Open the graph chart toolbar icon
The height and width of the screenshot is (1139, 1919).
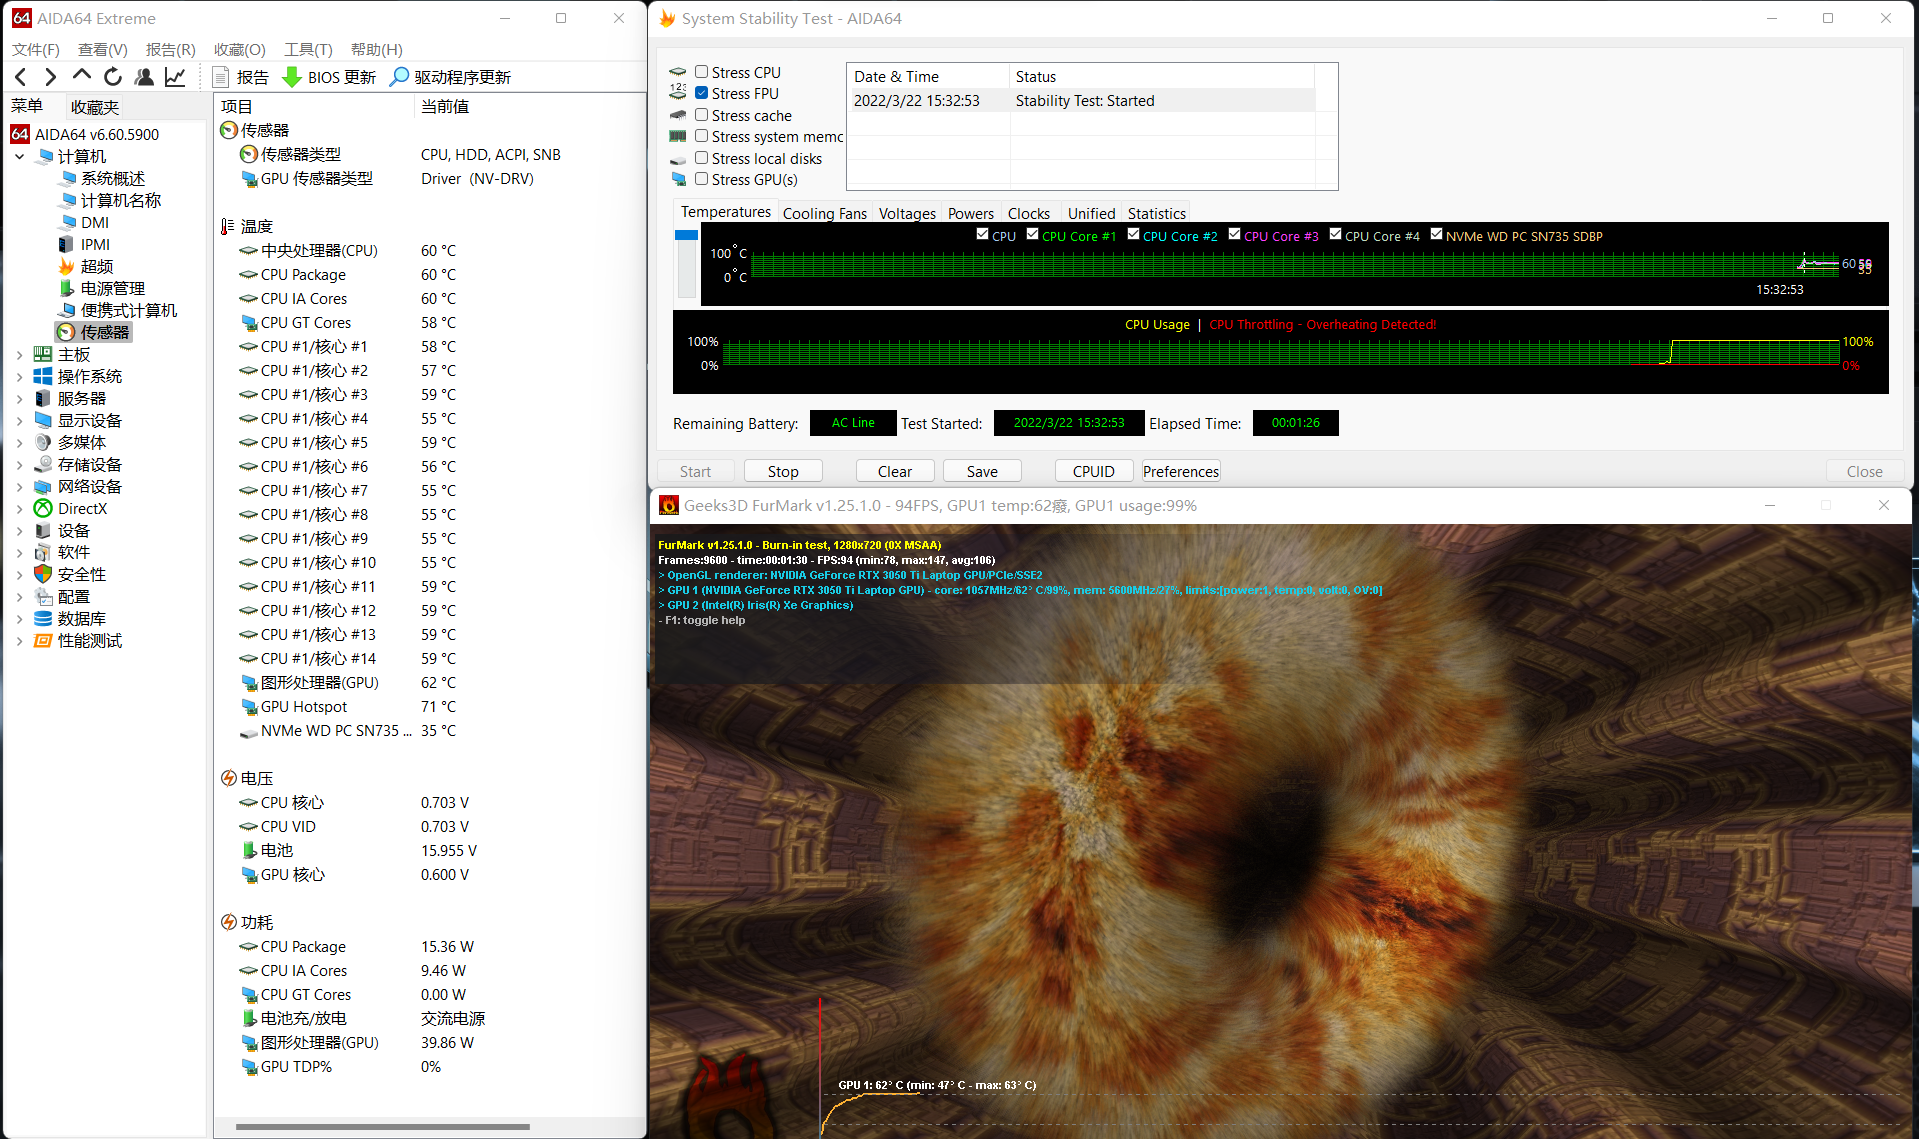(175, 77)
